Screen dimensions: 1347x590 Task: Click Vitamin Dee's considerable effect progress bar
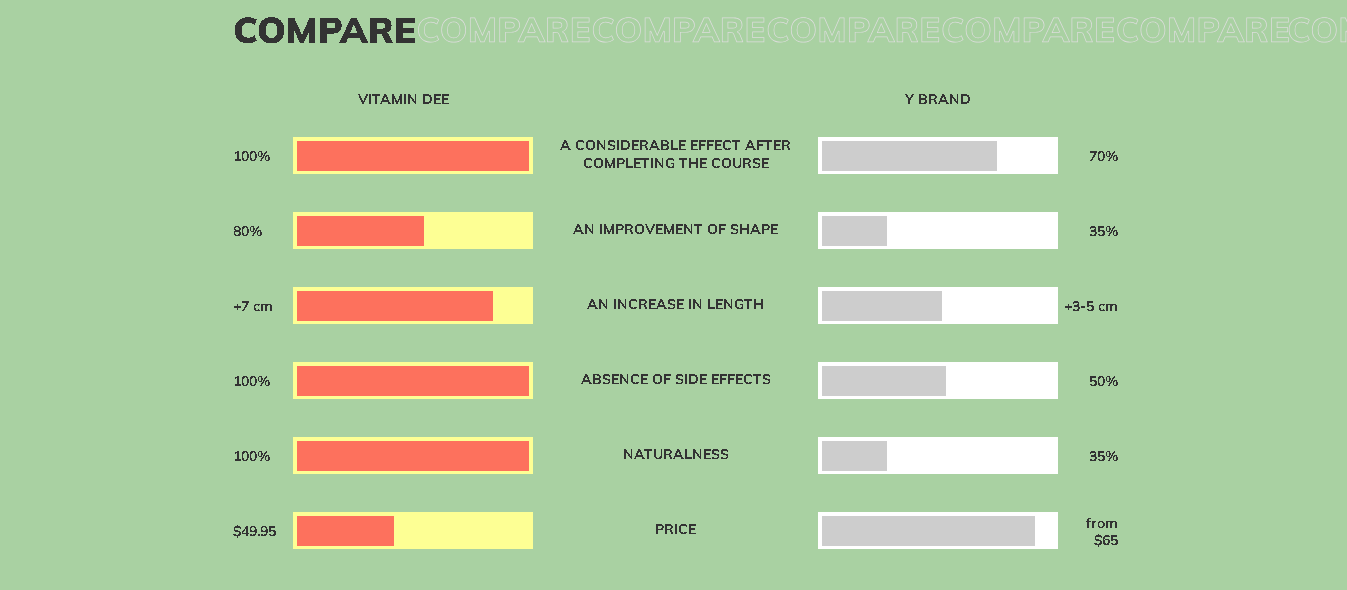coord(413,156)
